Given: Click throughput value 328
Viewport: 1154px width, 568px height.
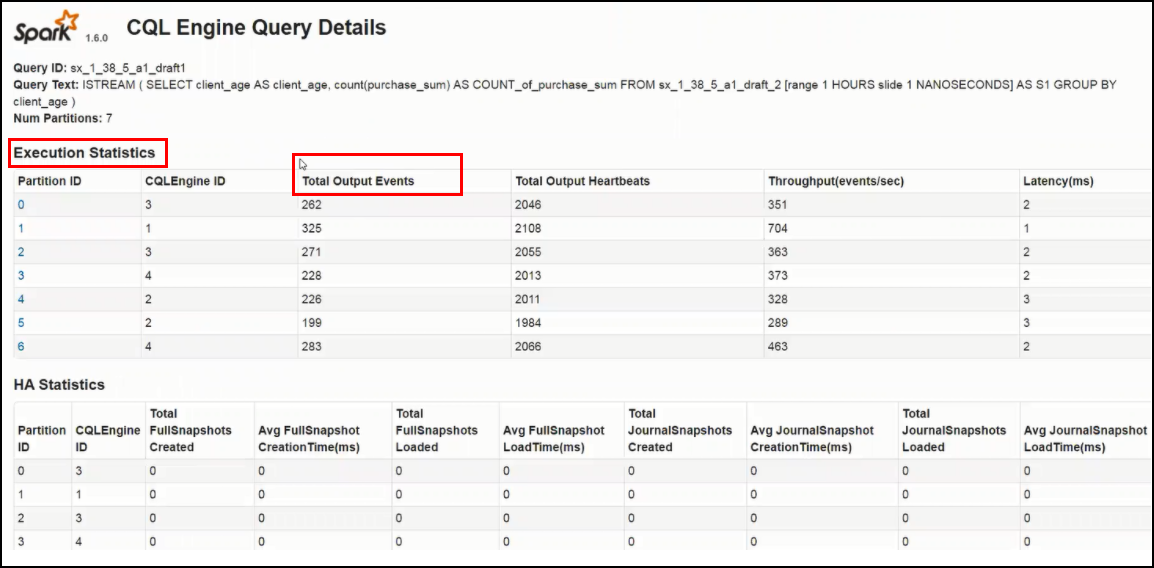Looking at the screenshot, I should [778, 299].
